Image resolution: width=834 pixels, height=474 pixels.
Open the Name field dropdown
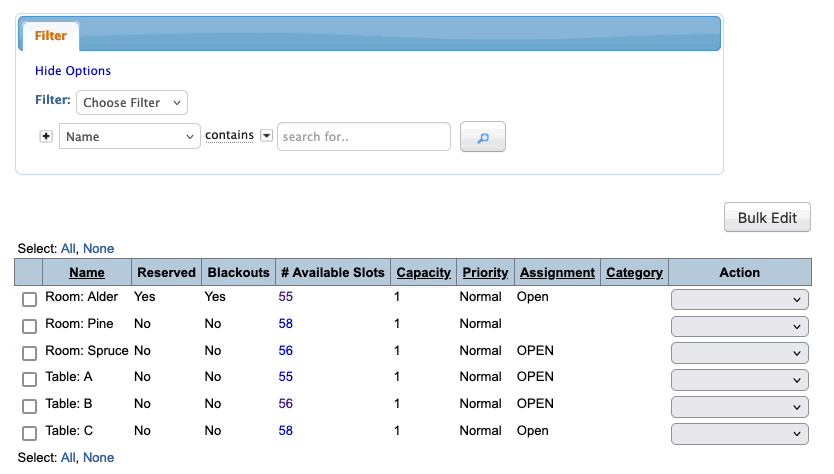coord(129,136)
